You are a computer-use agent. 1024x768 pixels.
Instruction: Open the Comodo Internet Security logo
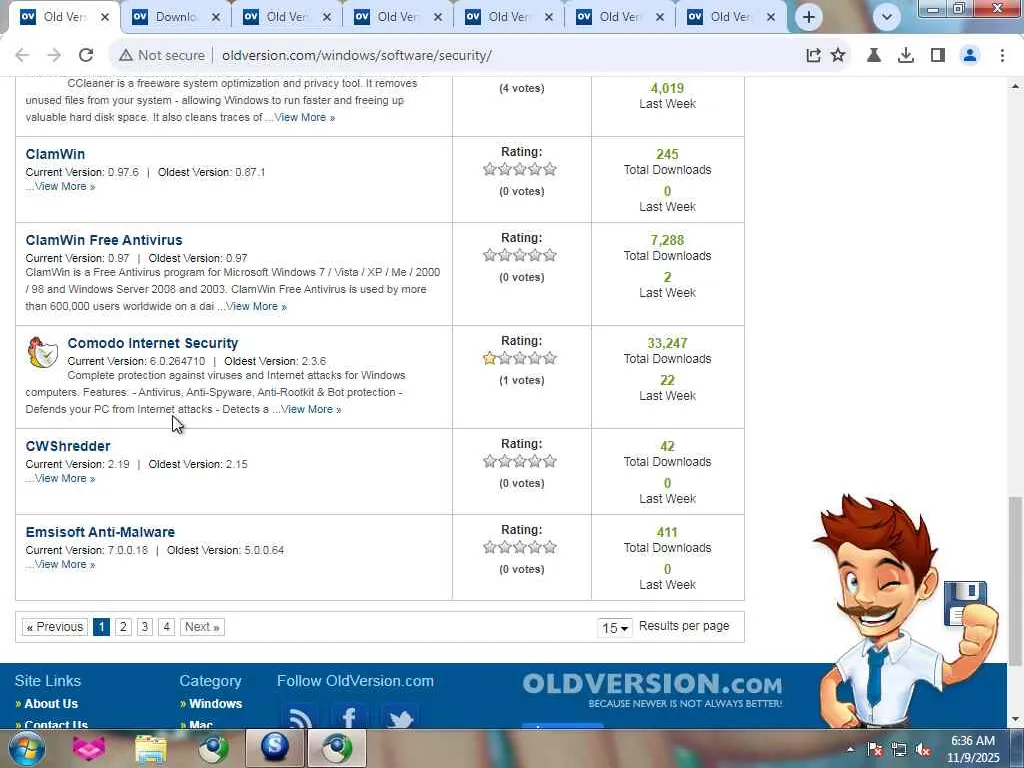click(42, 352)
